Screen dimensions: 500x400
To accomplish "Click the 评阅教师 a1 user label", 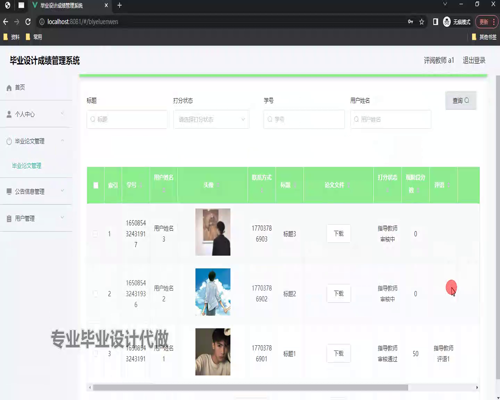I will (439, 60).
